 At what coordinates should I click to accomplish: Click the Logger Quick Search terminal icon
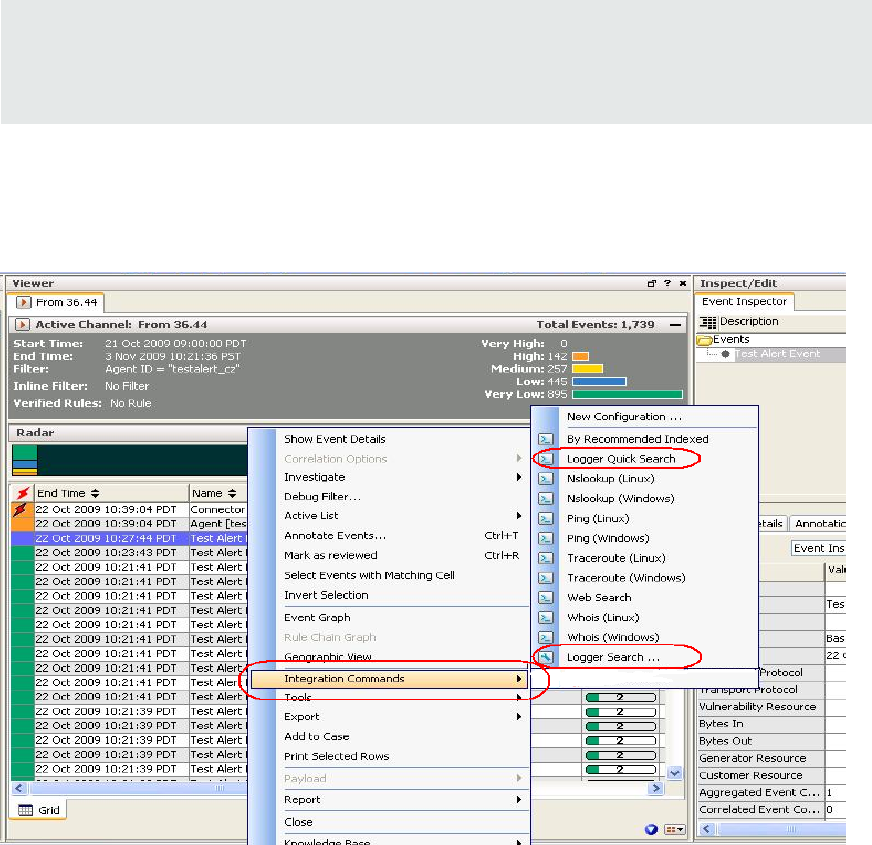coord(546,459)
